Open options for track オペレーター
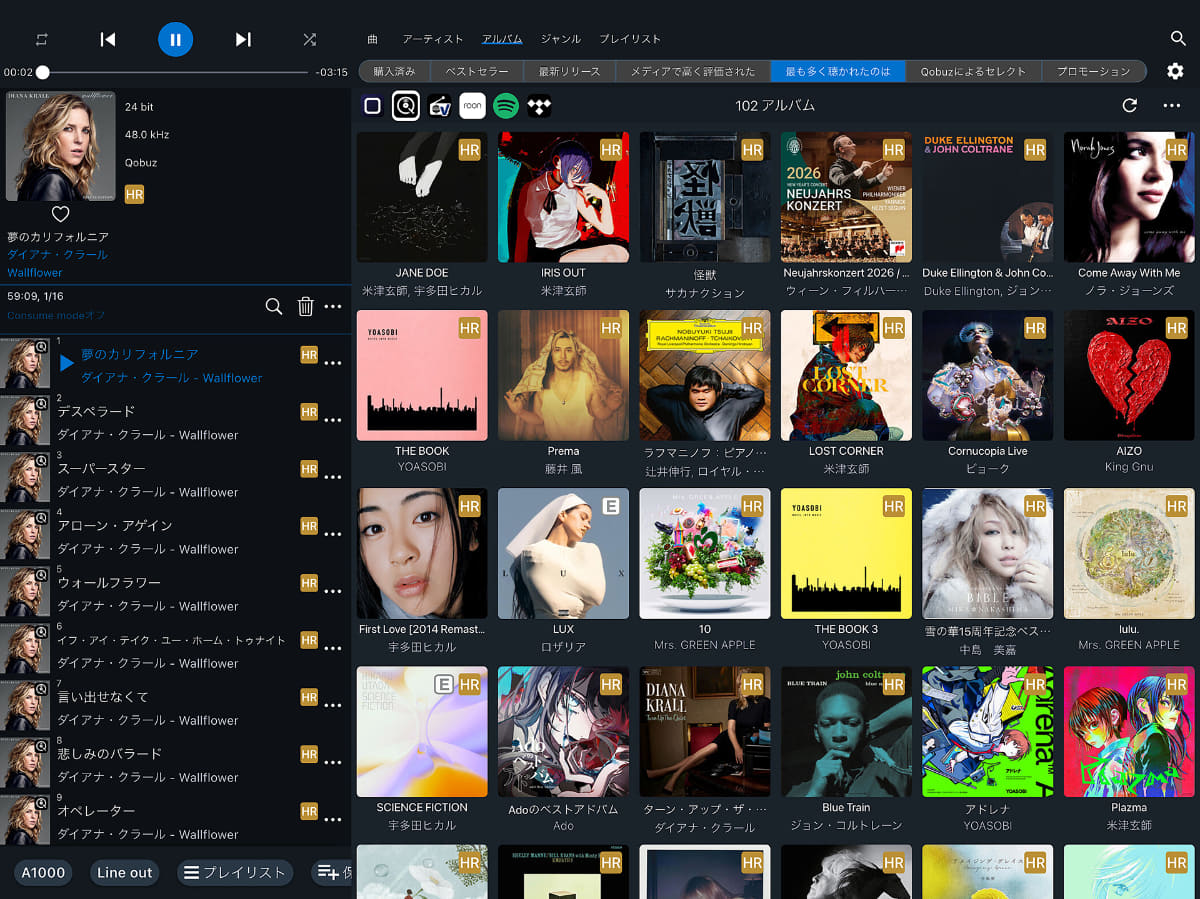The height and width of the screenshot is (899, 1200). click(334, 820)
